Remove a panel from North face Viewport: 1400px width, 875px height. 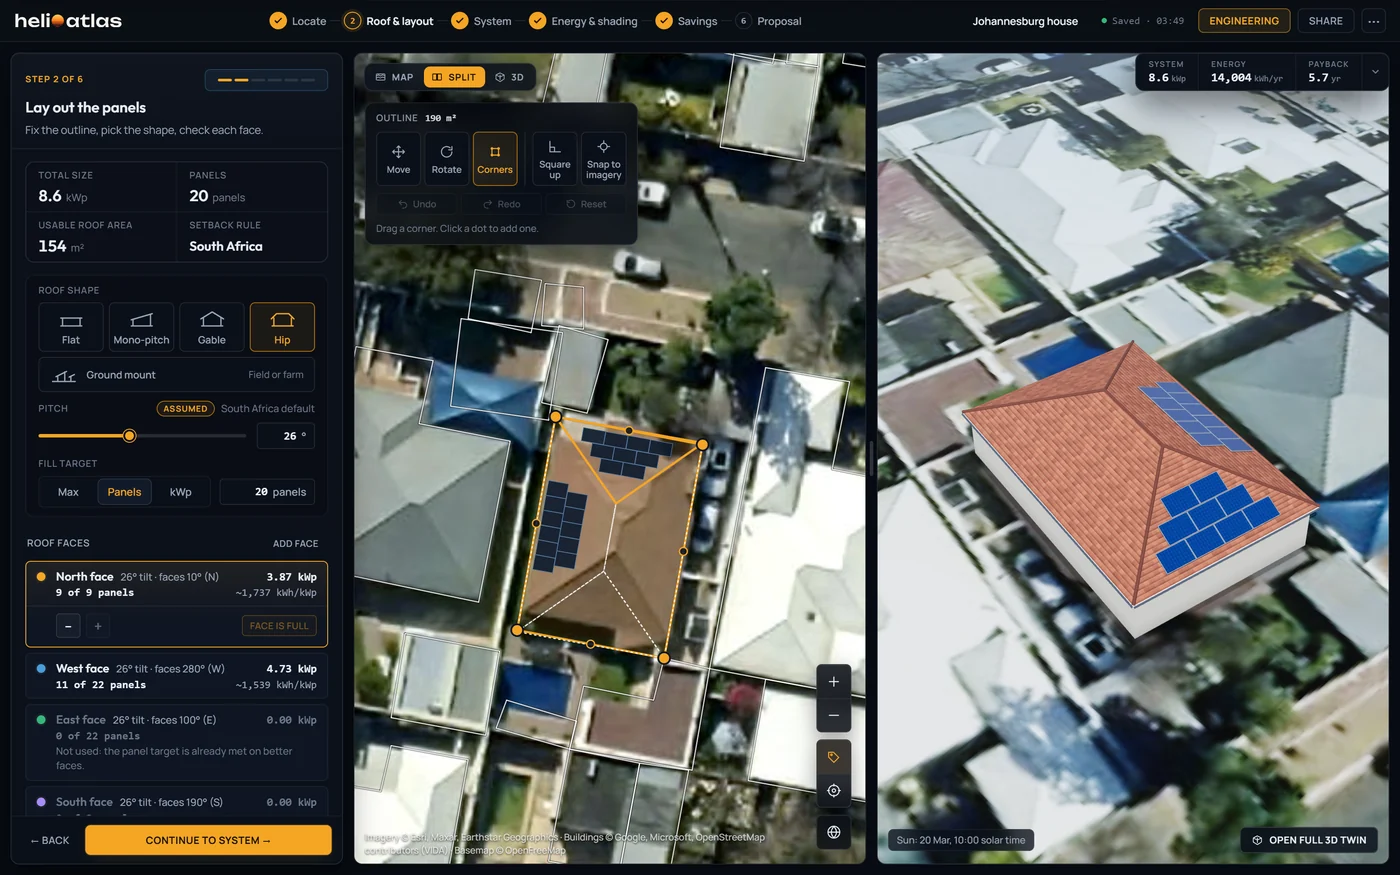click(x=68, y=626)
